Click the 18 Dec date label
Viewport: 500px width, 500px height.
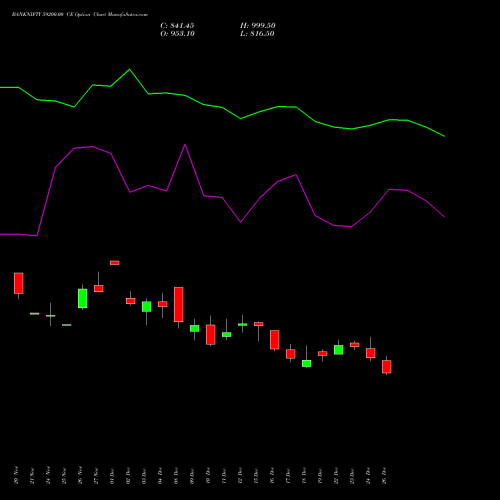tap(304, 475)
